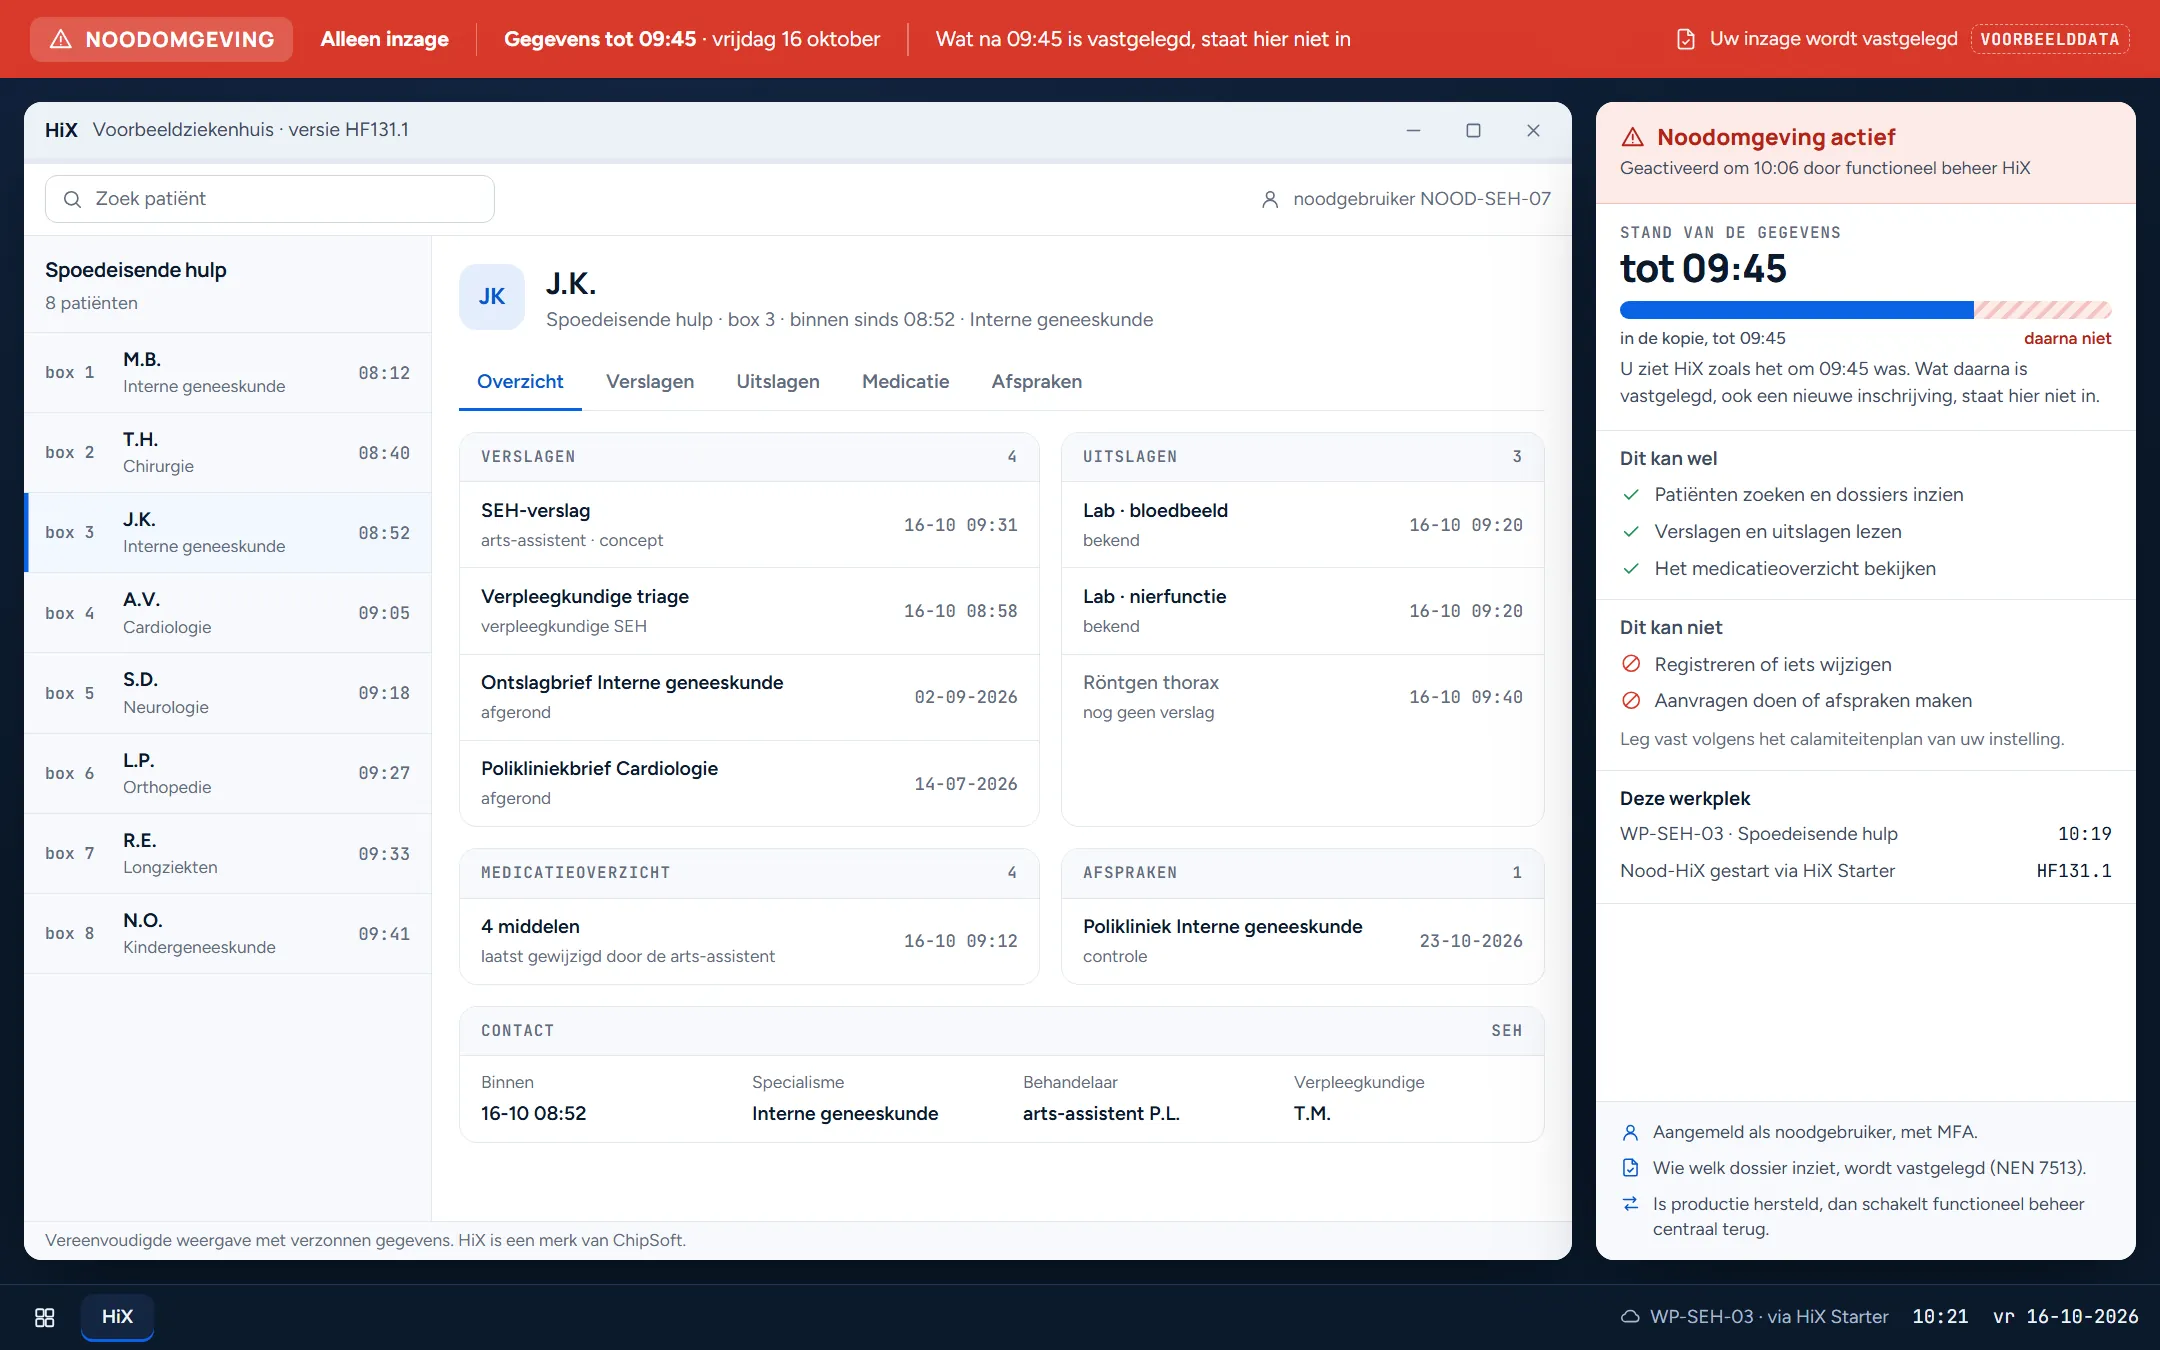The width and height of the screenshot is (2160, 1350).
Task: Open Ontslagbrief Interne geneeskunde
Action: [749, 697]
